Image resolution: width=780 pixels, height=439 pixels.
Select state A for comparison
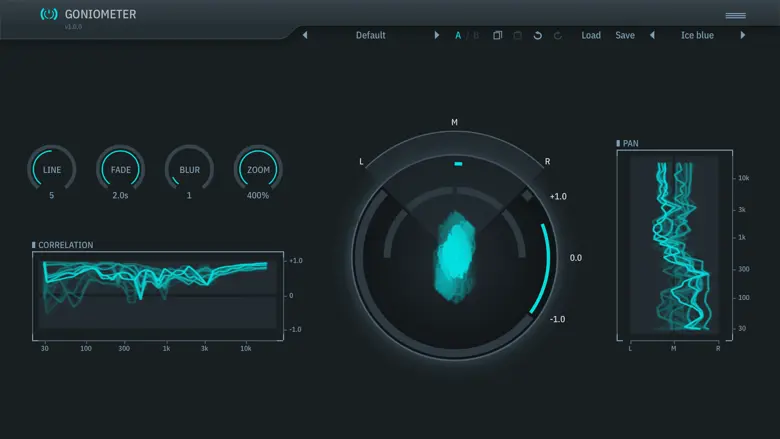point(458,35)
